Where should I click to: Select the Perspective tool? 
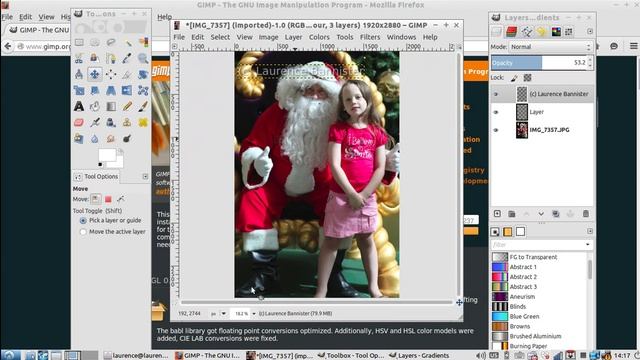[x=111, y=90]
